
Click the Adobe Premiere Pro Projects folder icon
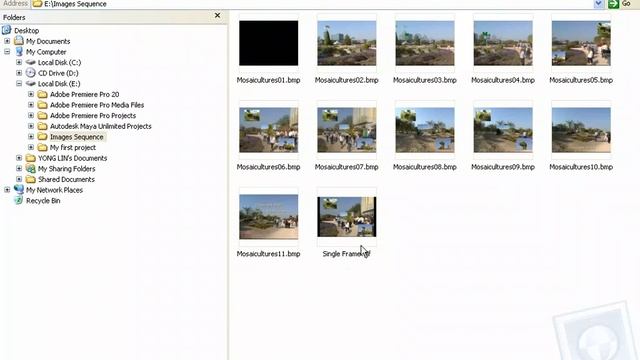point(42,115)
